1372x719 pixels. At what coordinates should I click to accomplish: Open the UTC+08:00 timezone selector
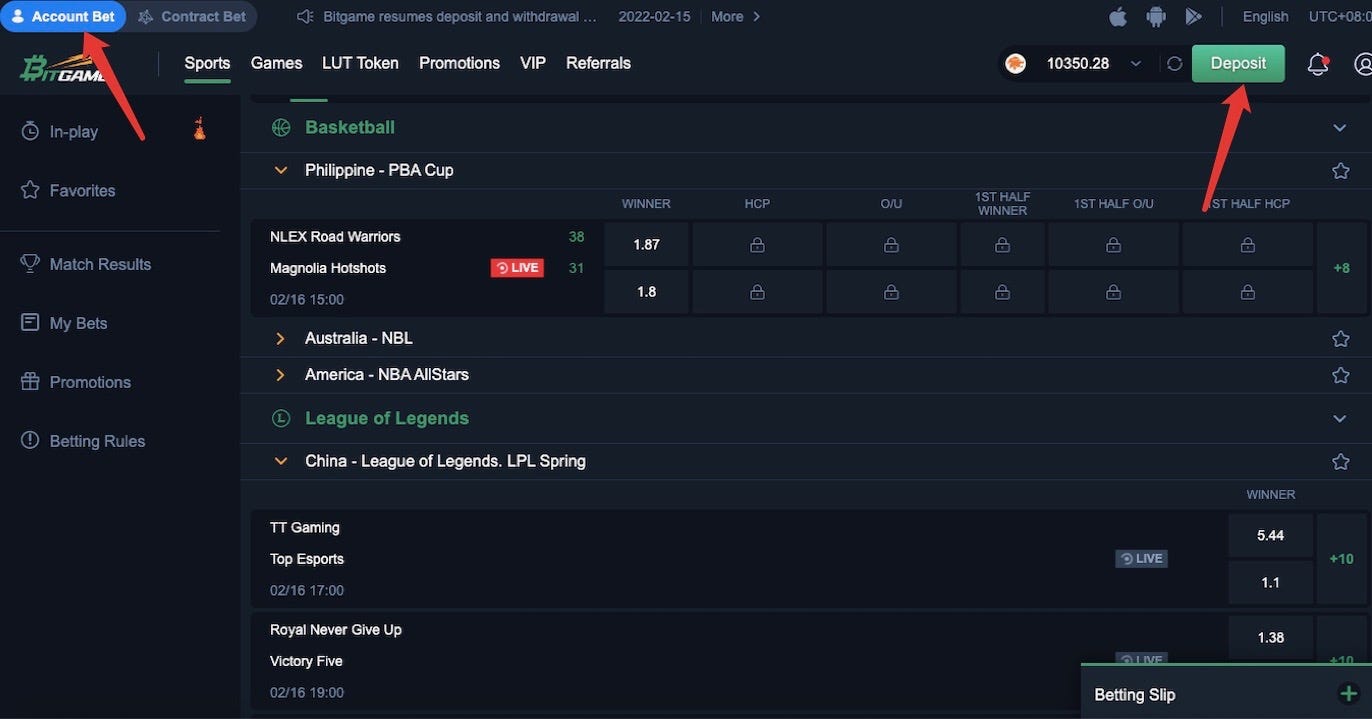[1339, 16]
